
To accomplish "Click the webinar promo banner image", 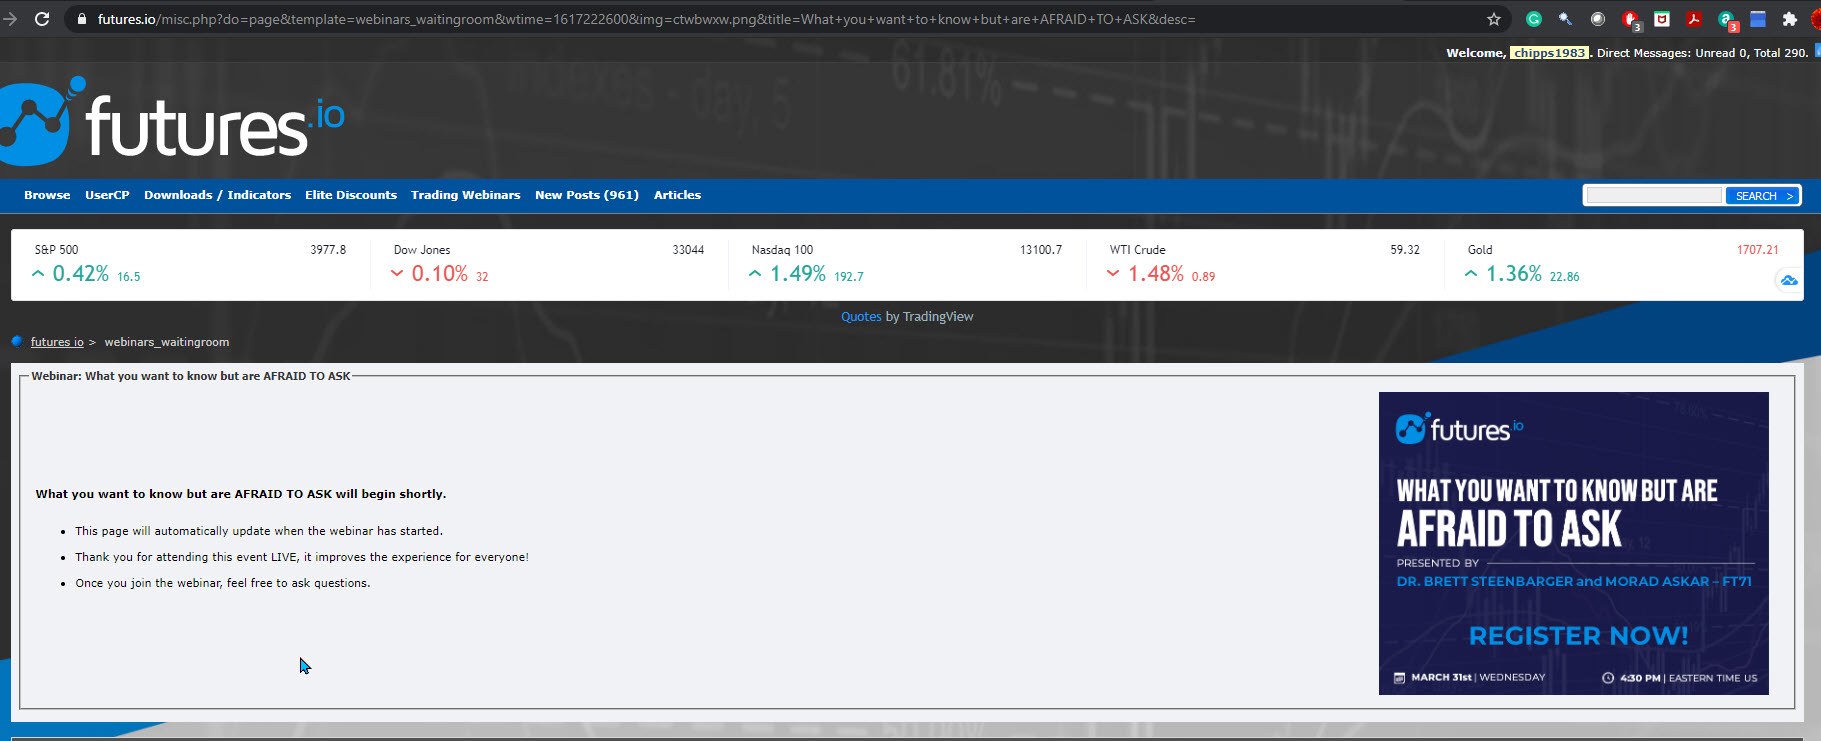I will point(1574,543).
